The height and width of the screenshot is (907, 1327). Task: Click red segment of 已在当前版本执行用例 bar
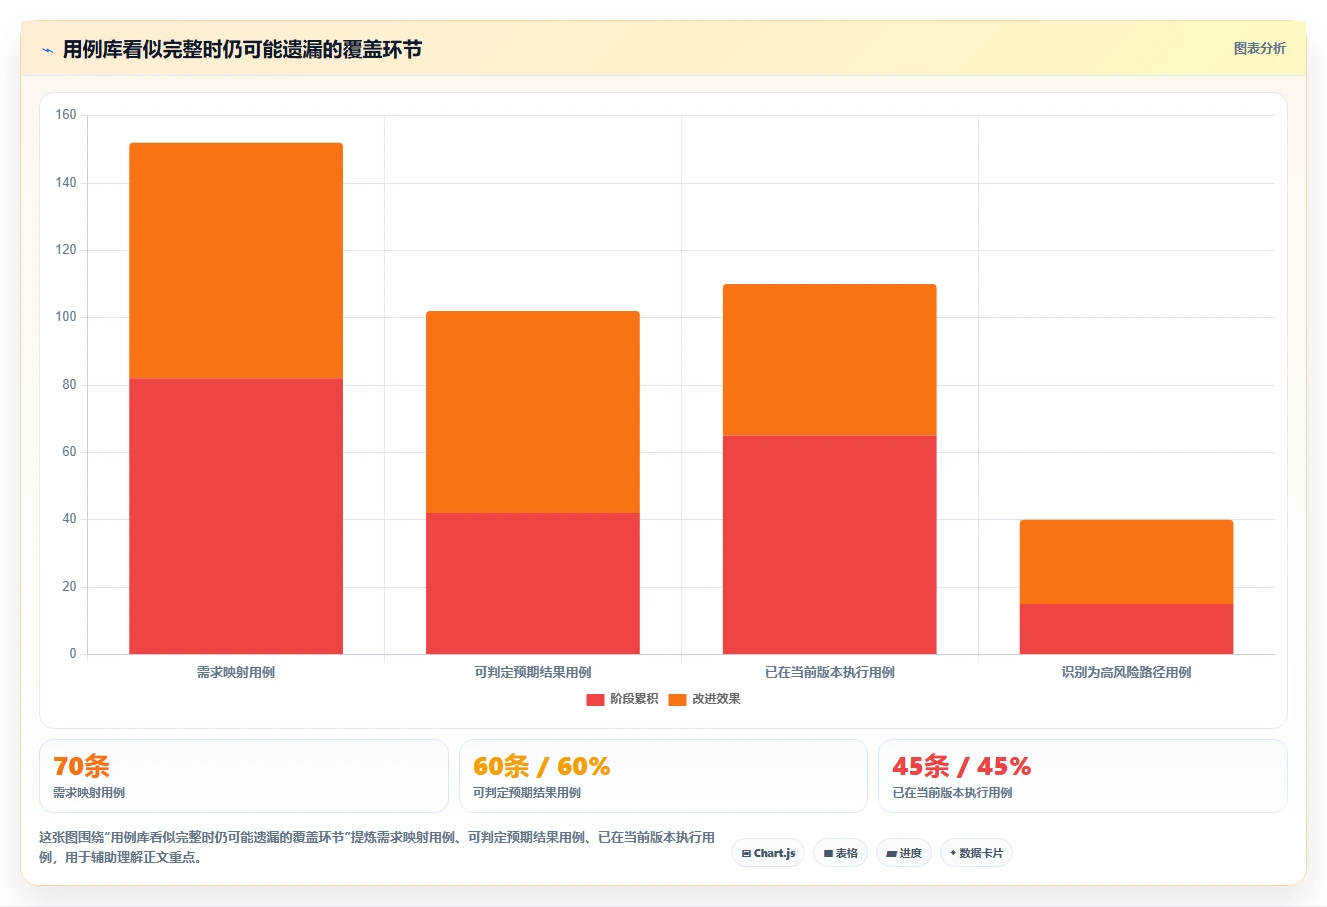830,545
